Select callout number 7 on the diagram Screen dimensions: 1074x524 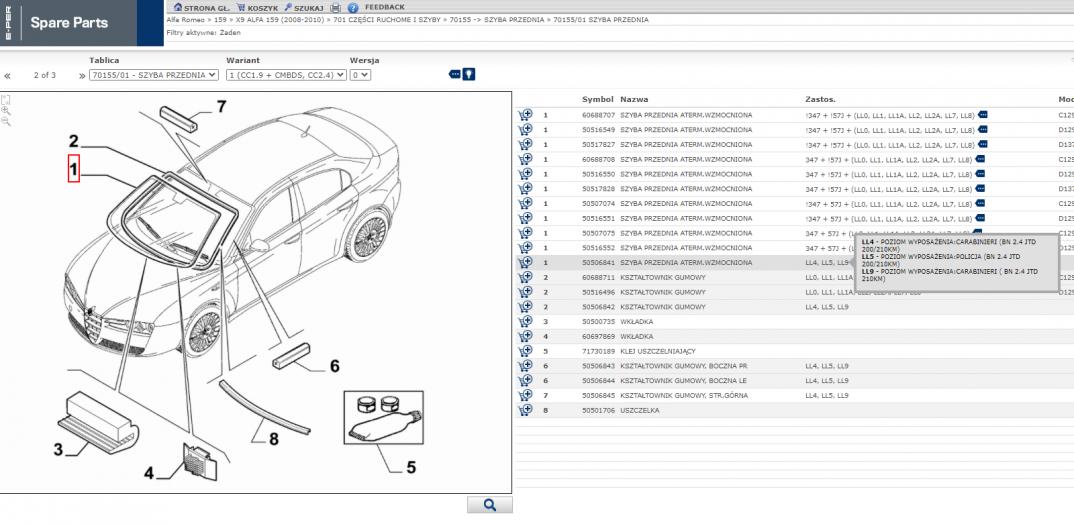[221, 106]
